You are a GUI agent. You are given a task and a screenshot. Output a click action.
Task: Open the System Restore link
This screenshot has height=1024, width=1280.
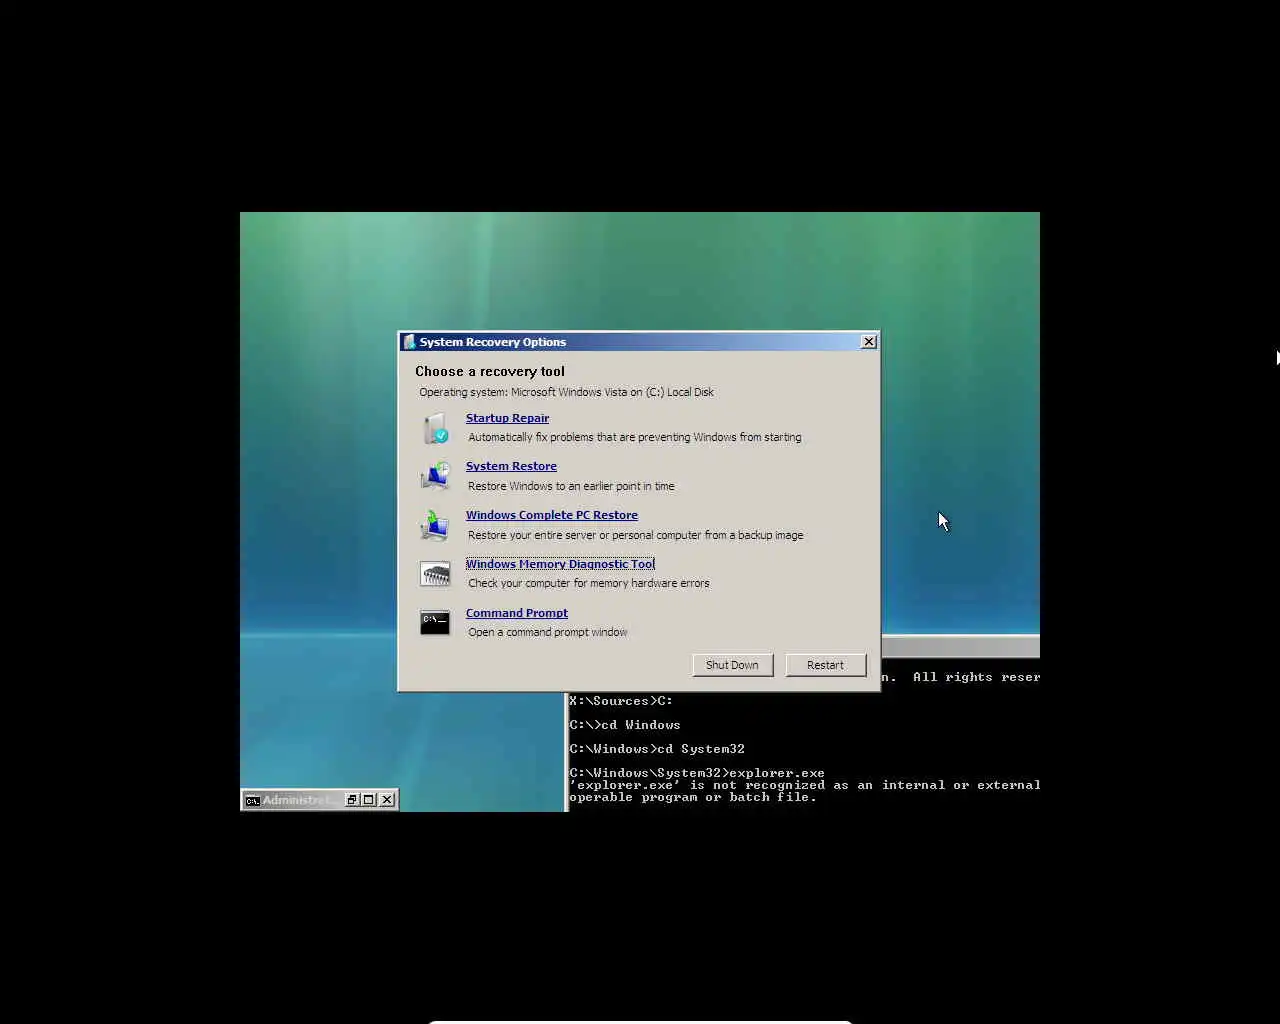click(511, 466)
